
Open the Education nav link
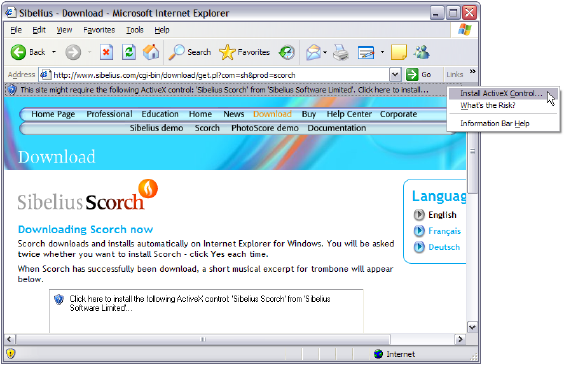tap(160, 114)
